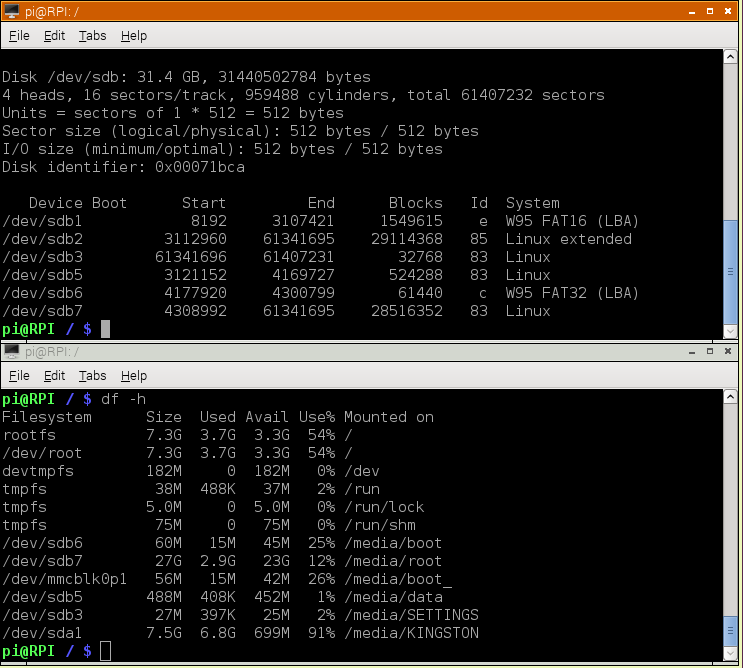Click scroll-down arrow in top terminal scrollbar

732,330
